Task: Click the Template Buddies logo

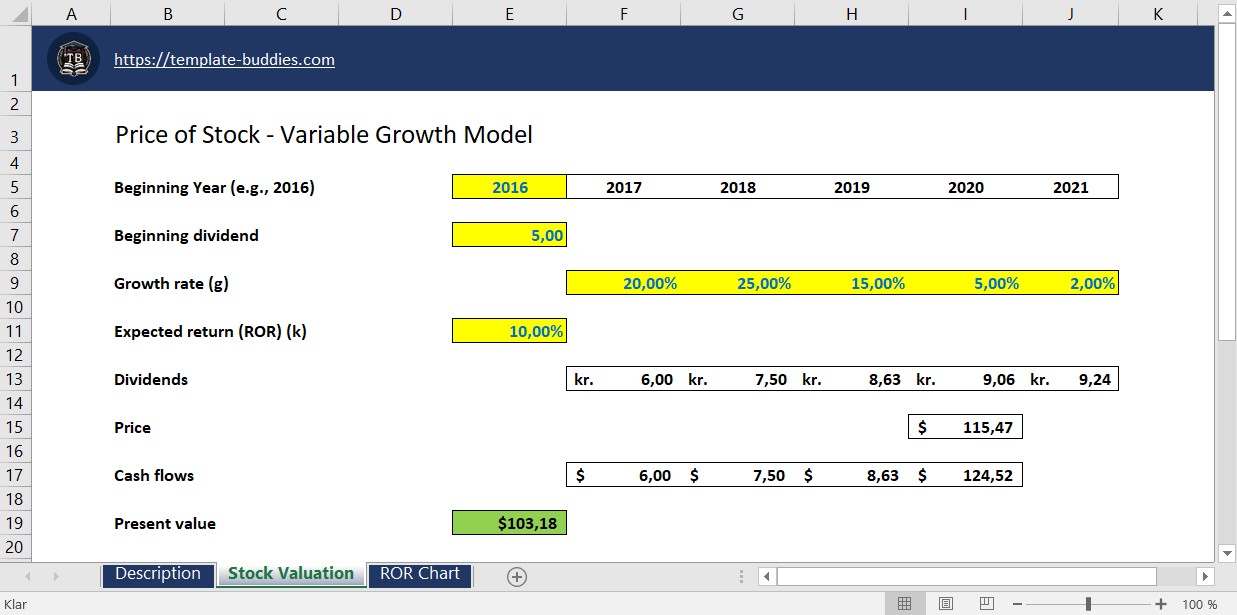Action: coord(72,59)
